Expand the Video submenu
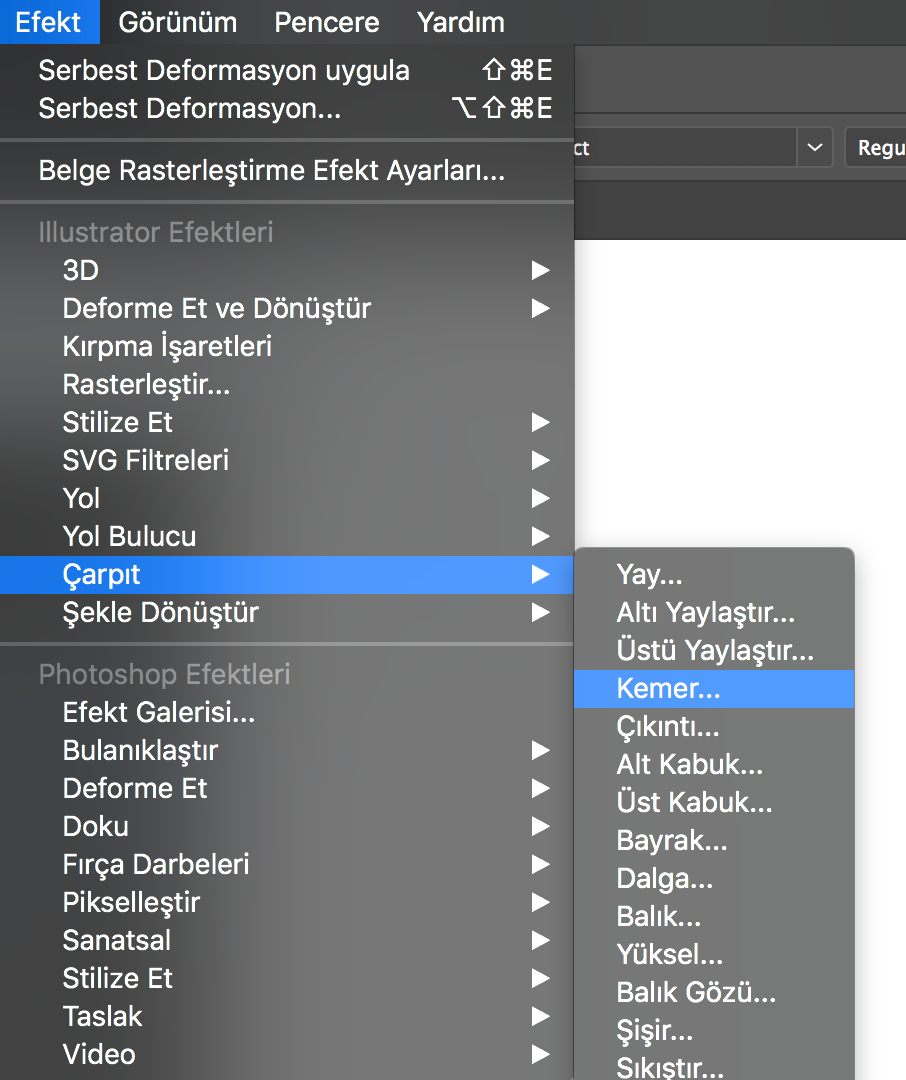The width and height of the screenshot is (906, 1080). [x=287, y=1054]
